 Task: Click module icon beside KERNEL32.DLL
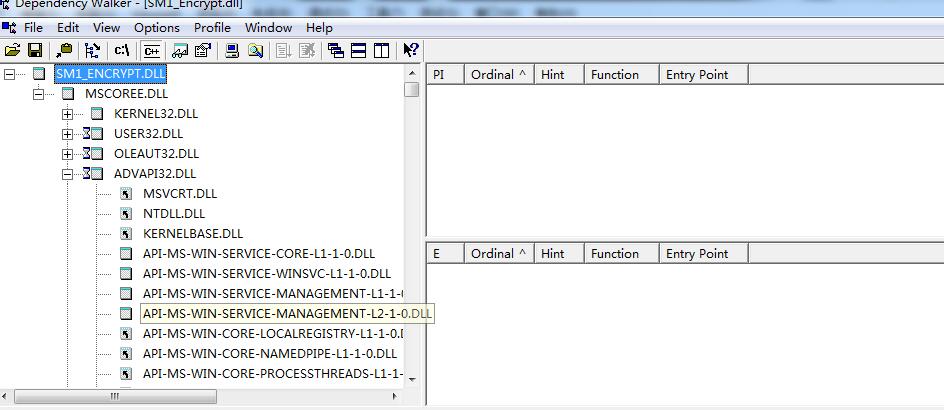coord(97,113)
